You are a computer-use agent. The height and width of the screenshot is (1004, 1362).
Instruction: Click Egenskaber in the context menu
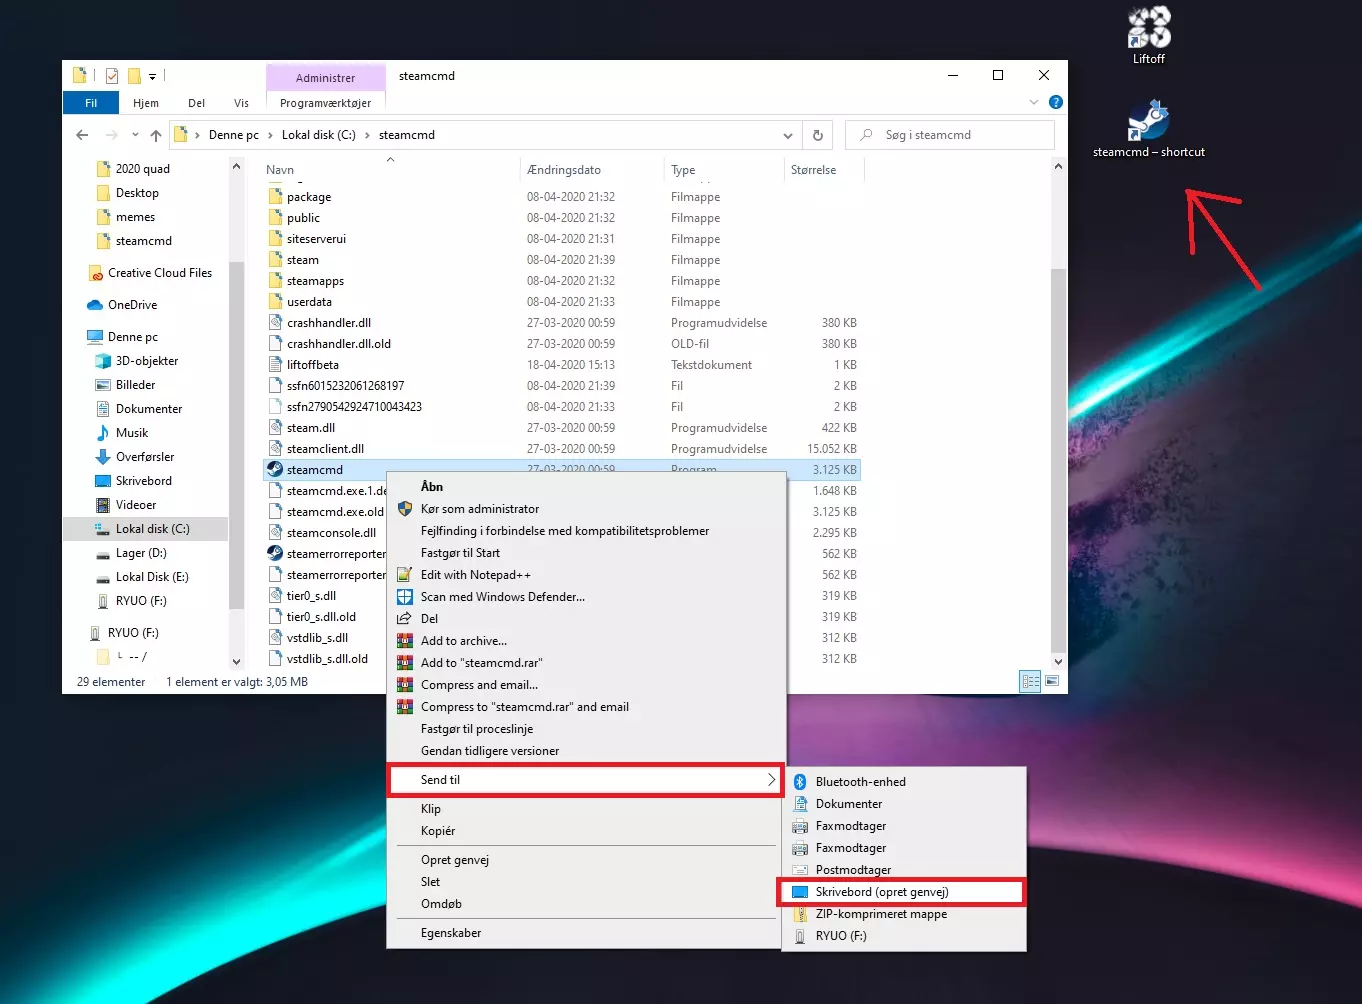451,933
